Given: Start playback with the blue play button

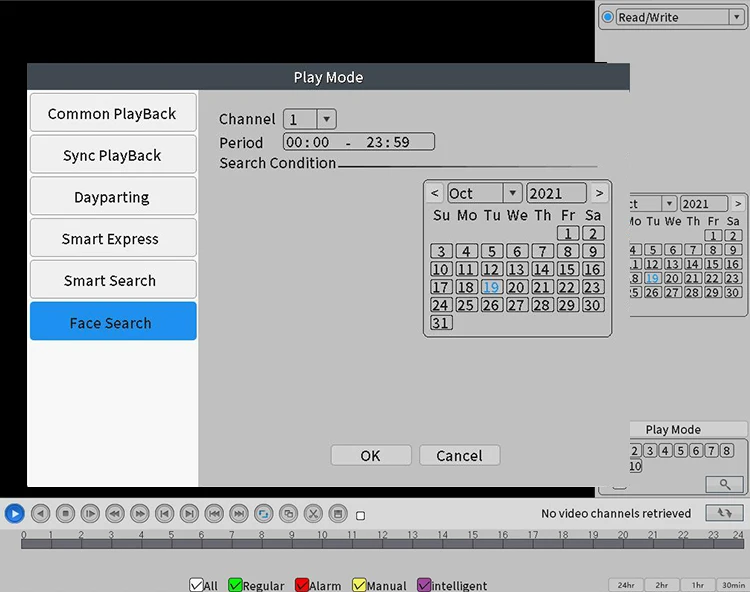Looking at the screenshot, I should point(14,514).
